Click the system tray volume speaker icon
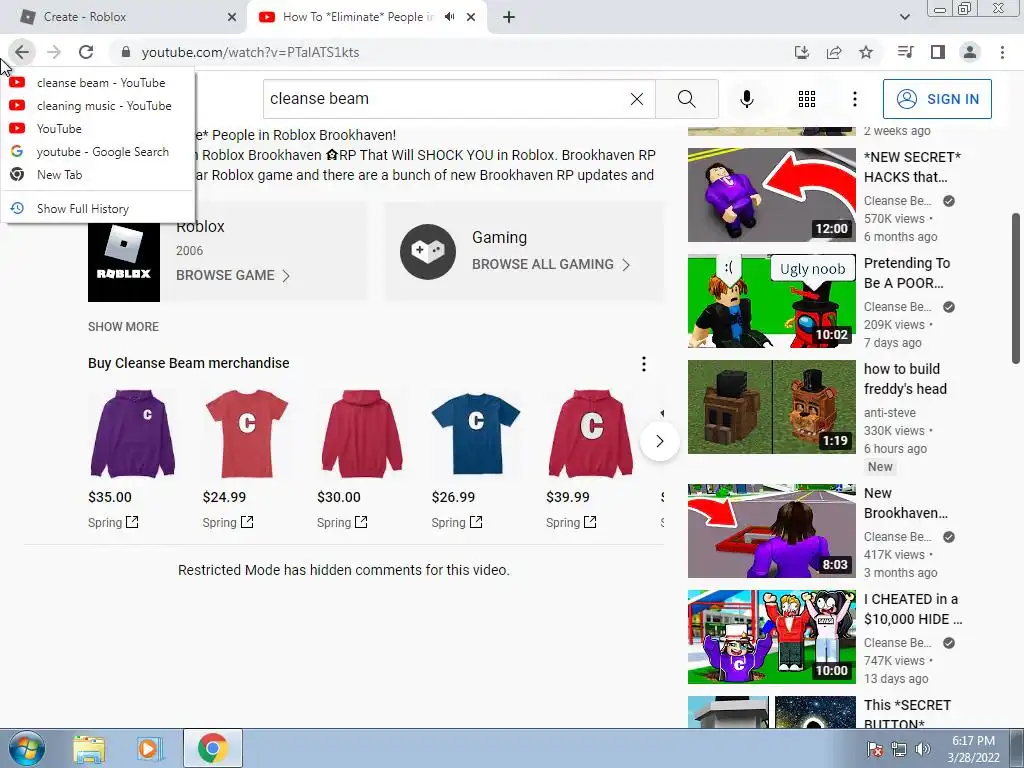This screenshot has width=1024, height=768. [x=922, y=749]
